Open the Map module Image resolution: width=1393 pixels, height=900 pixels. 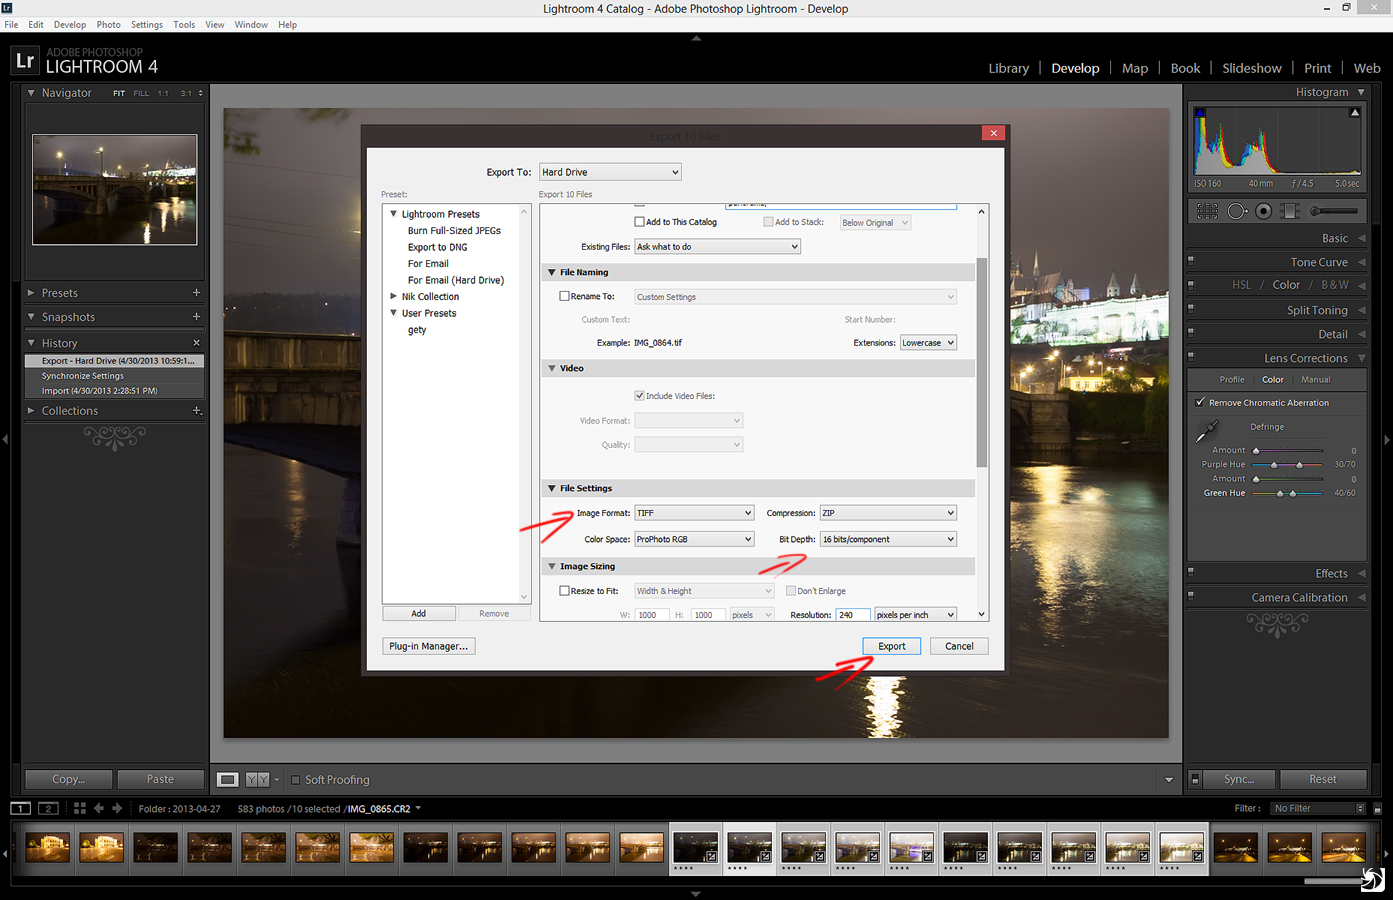pyautogui.click(x=1135, y=68)
